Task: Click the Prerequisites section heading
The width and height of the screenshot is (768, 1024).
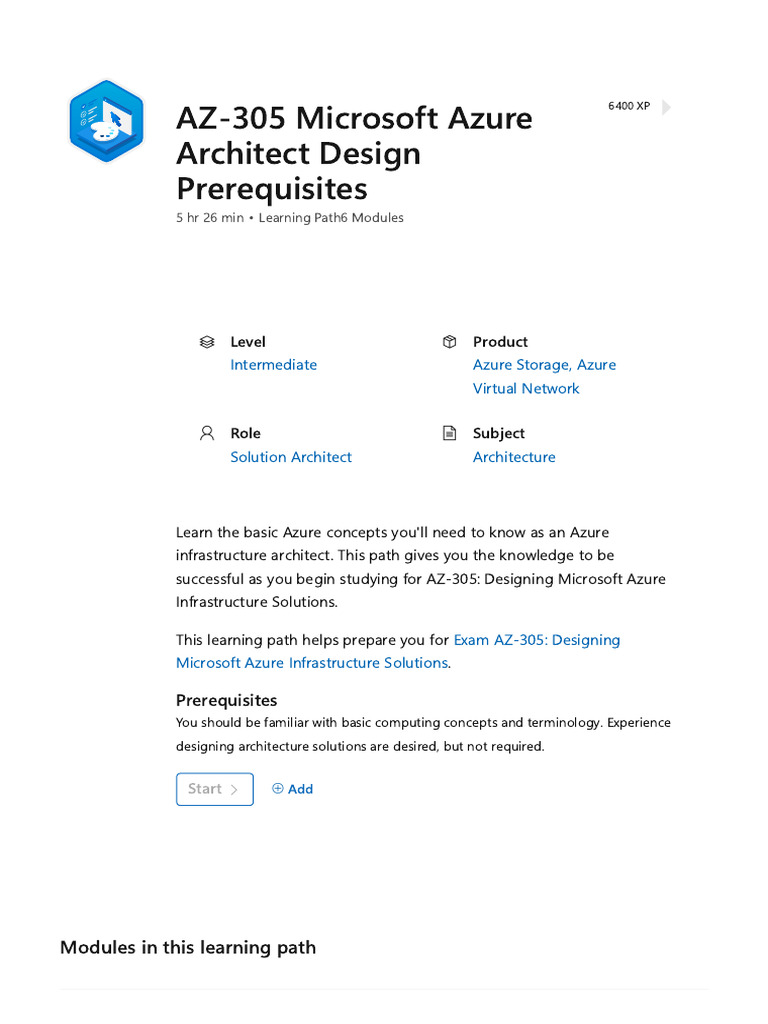Action: tap(226, 700)
